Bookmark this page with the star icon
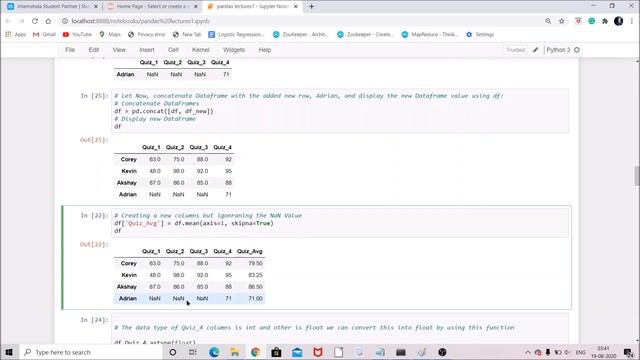Viewport: 640px width, 360px height. (562, 21)
